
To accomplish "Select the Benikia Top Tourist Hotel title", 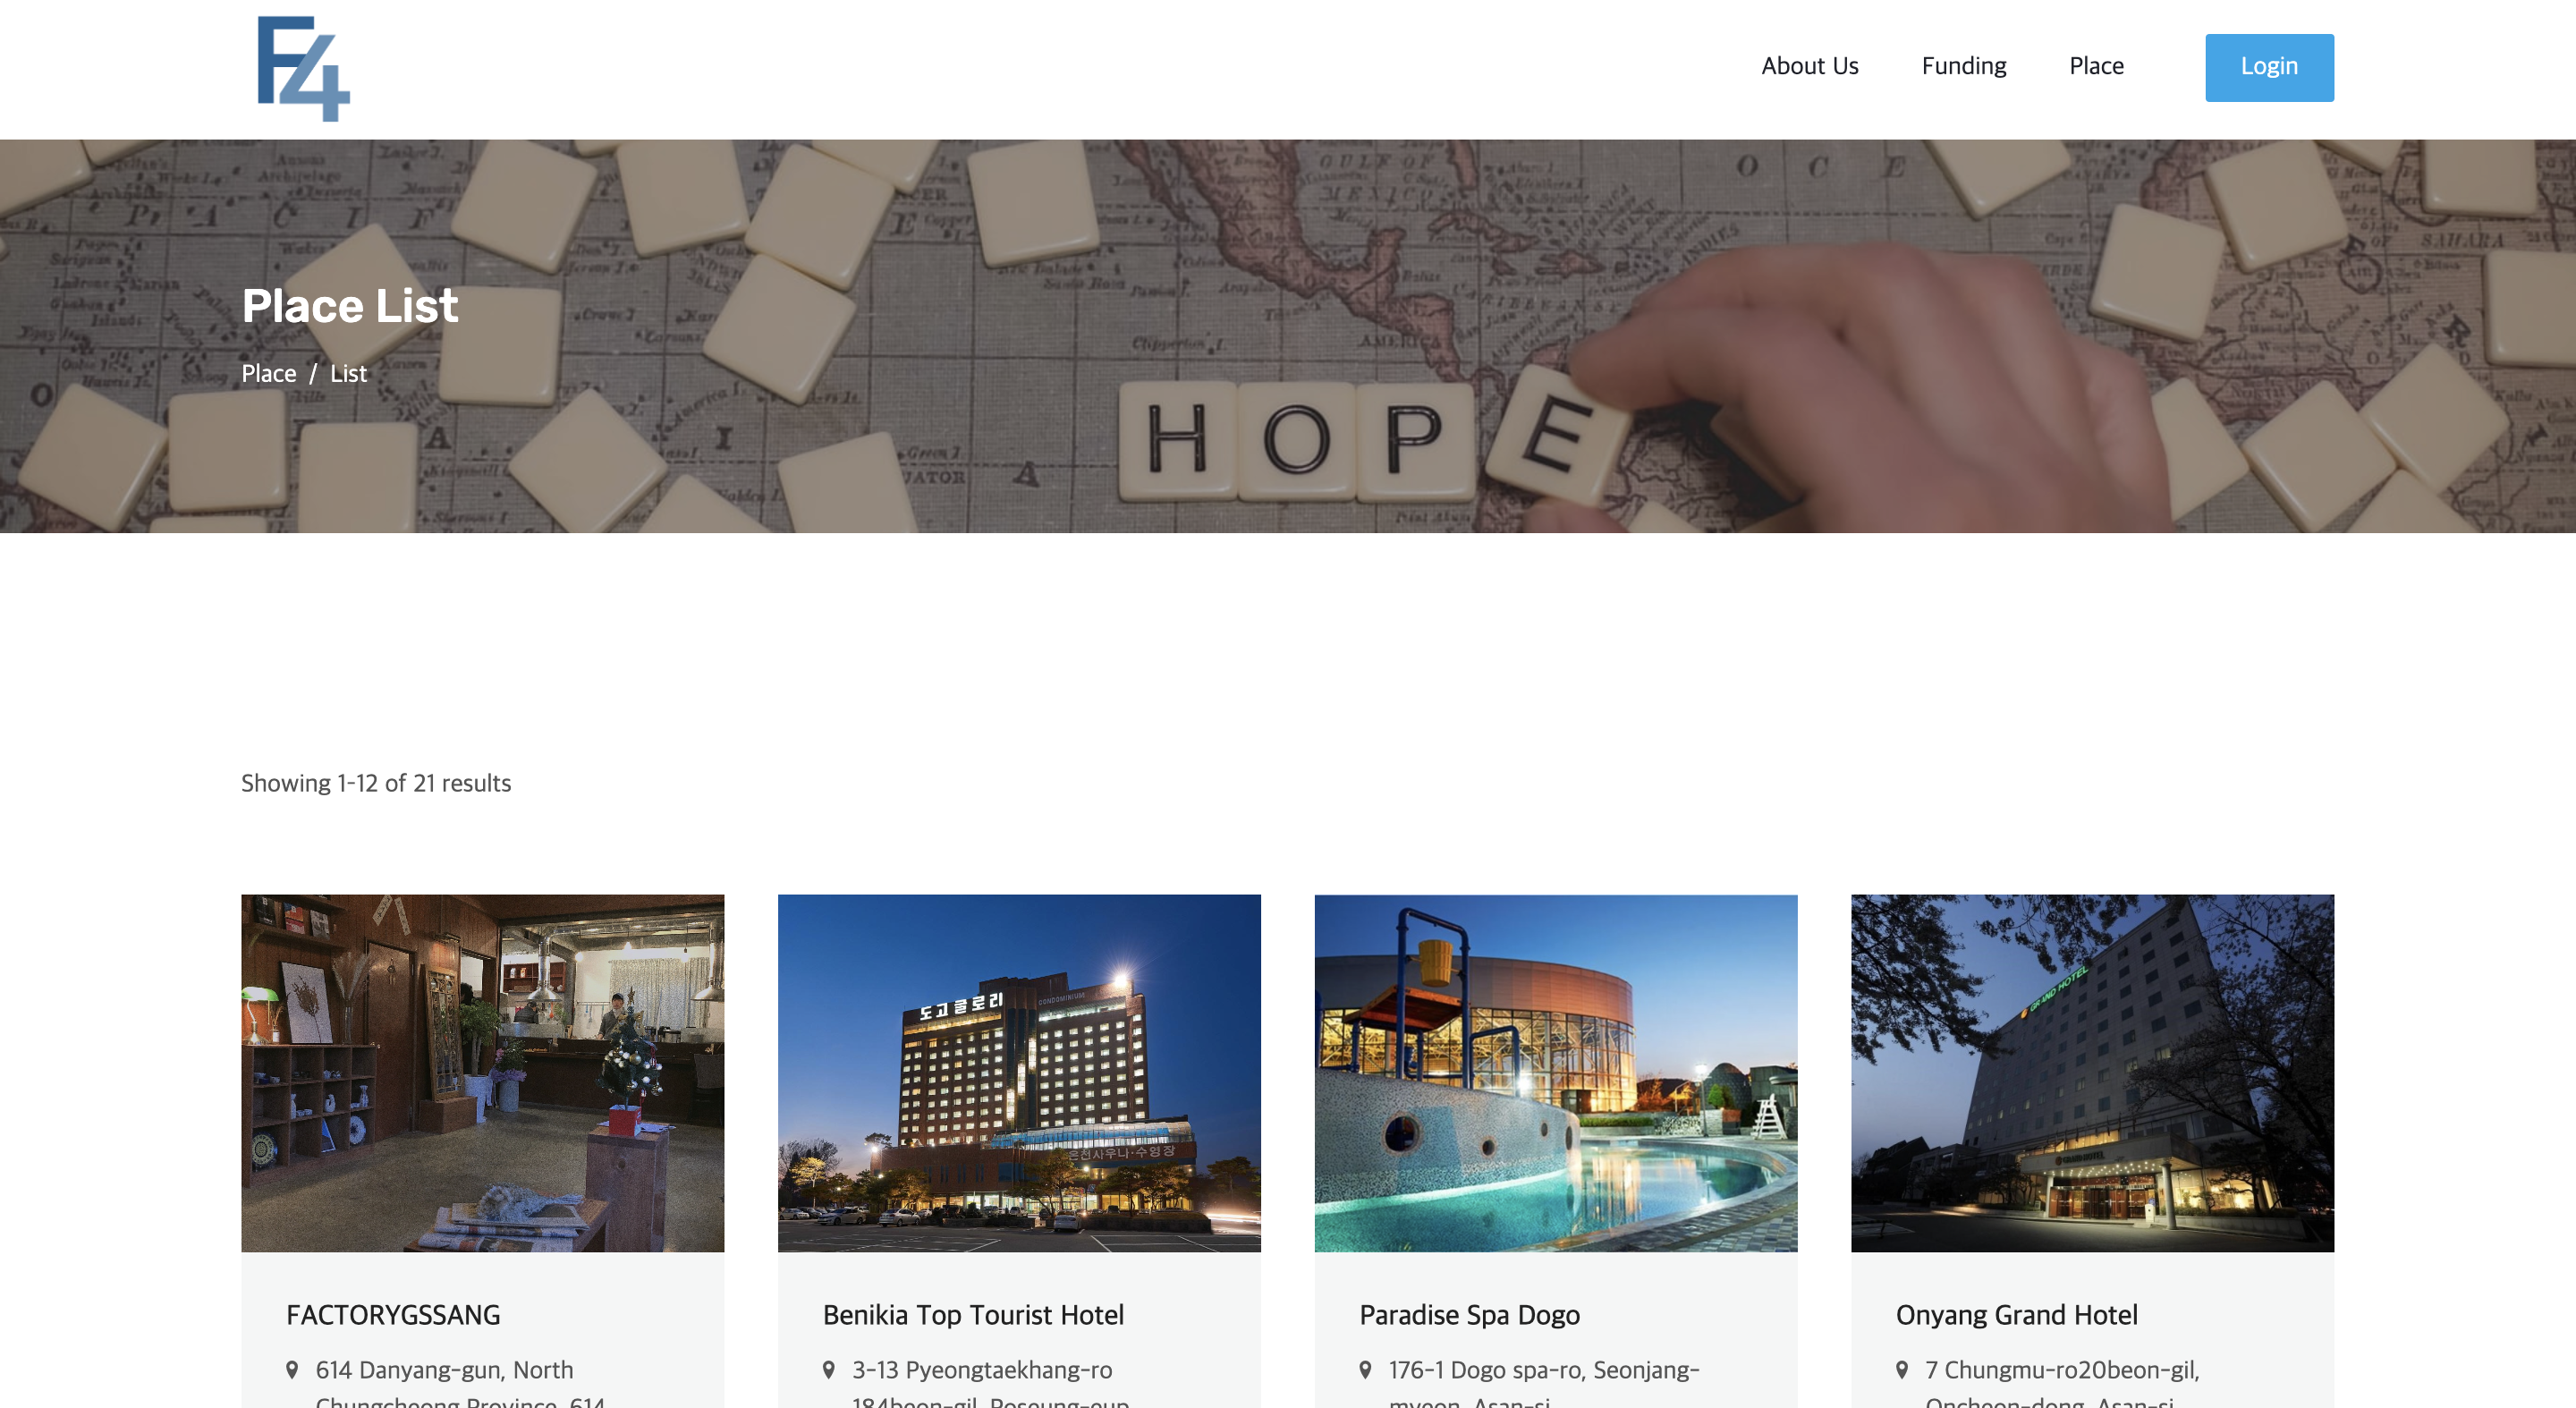I will tap(973, 1314).
